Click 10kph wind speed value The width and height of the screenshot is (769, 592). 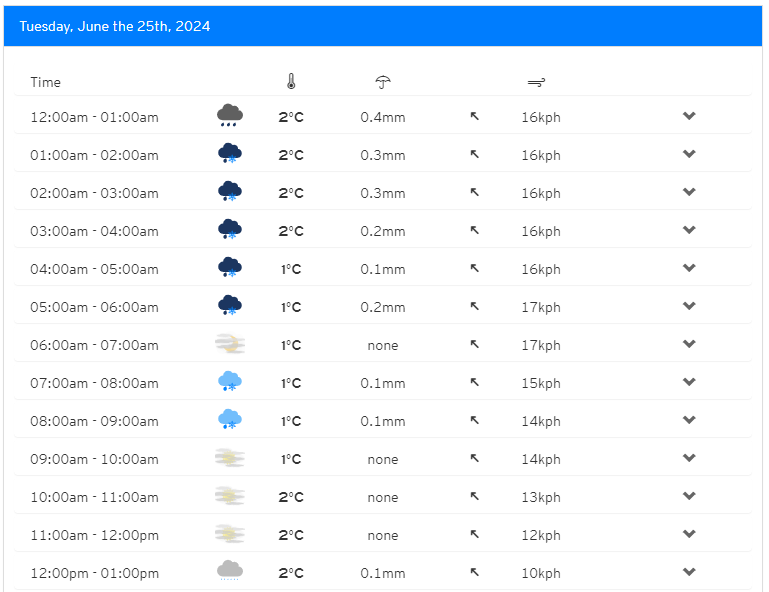(541, 573)
